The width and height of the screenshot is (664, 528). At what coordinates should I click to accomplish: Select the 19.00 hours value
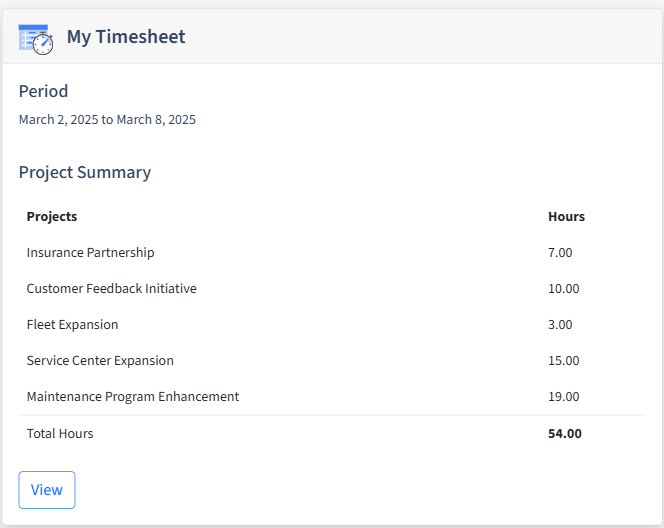click(563, 396)
